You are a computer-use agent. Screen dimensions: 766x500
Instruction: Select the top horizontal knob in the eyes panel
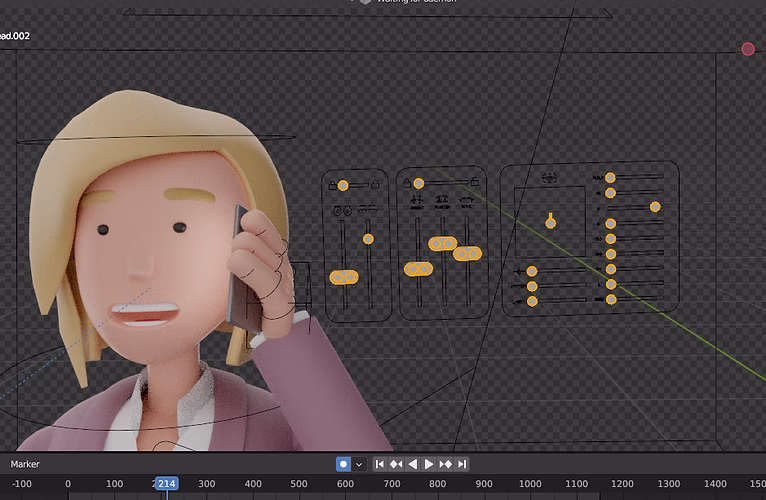point(343,185)
